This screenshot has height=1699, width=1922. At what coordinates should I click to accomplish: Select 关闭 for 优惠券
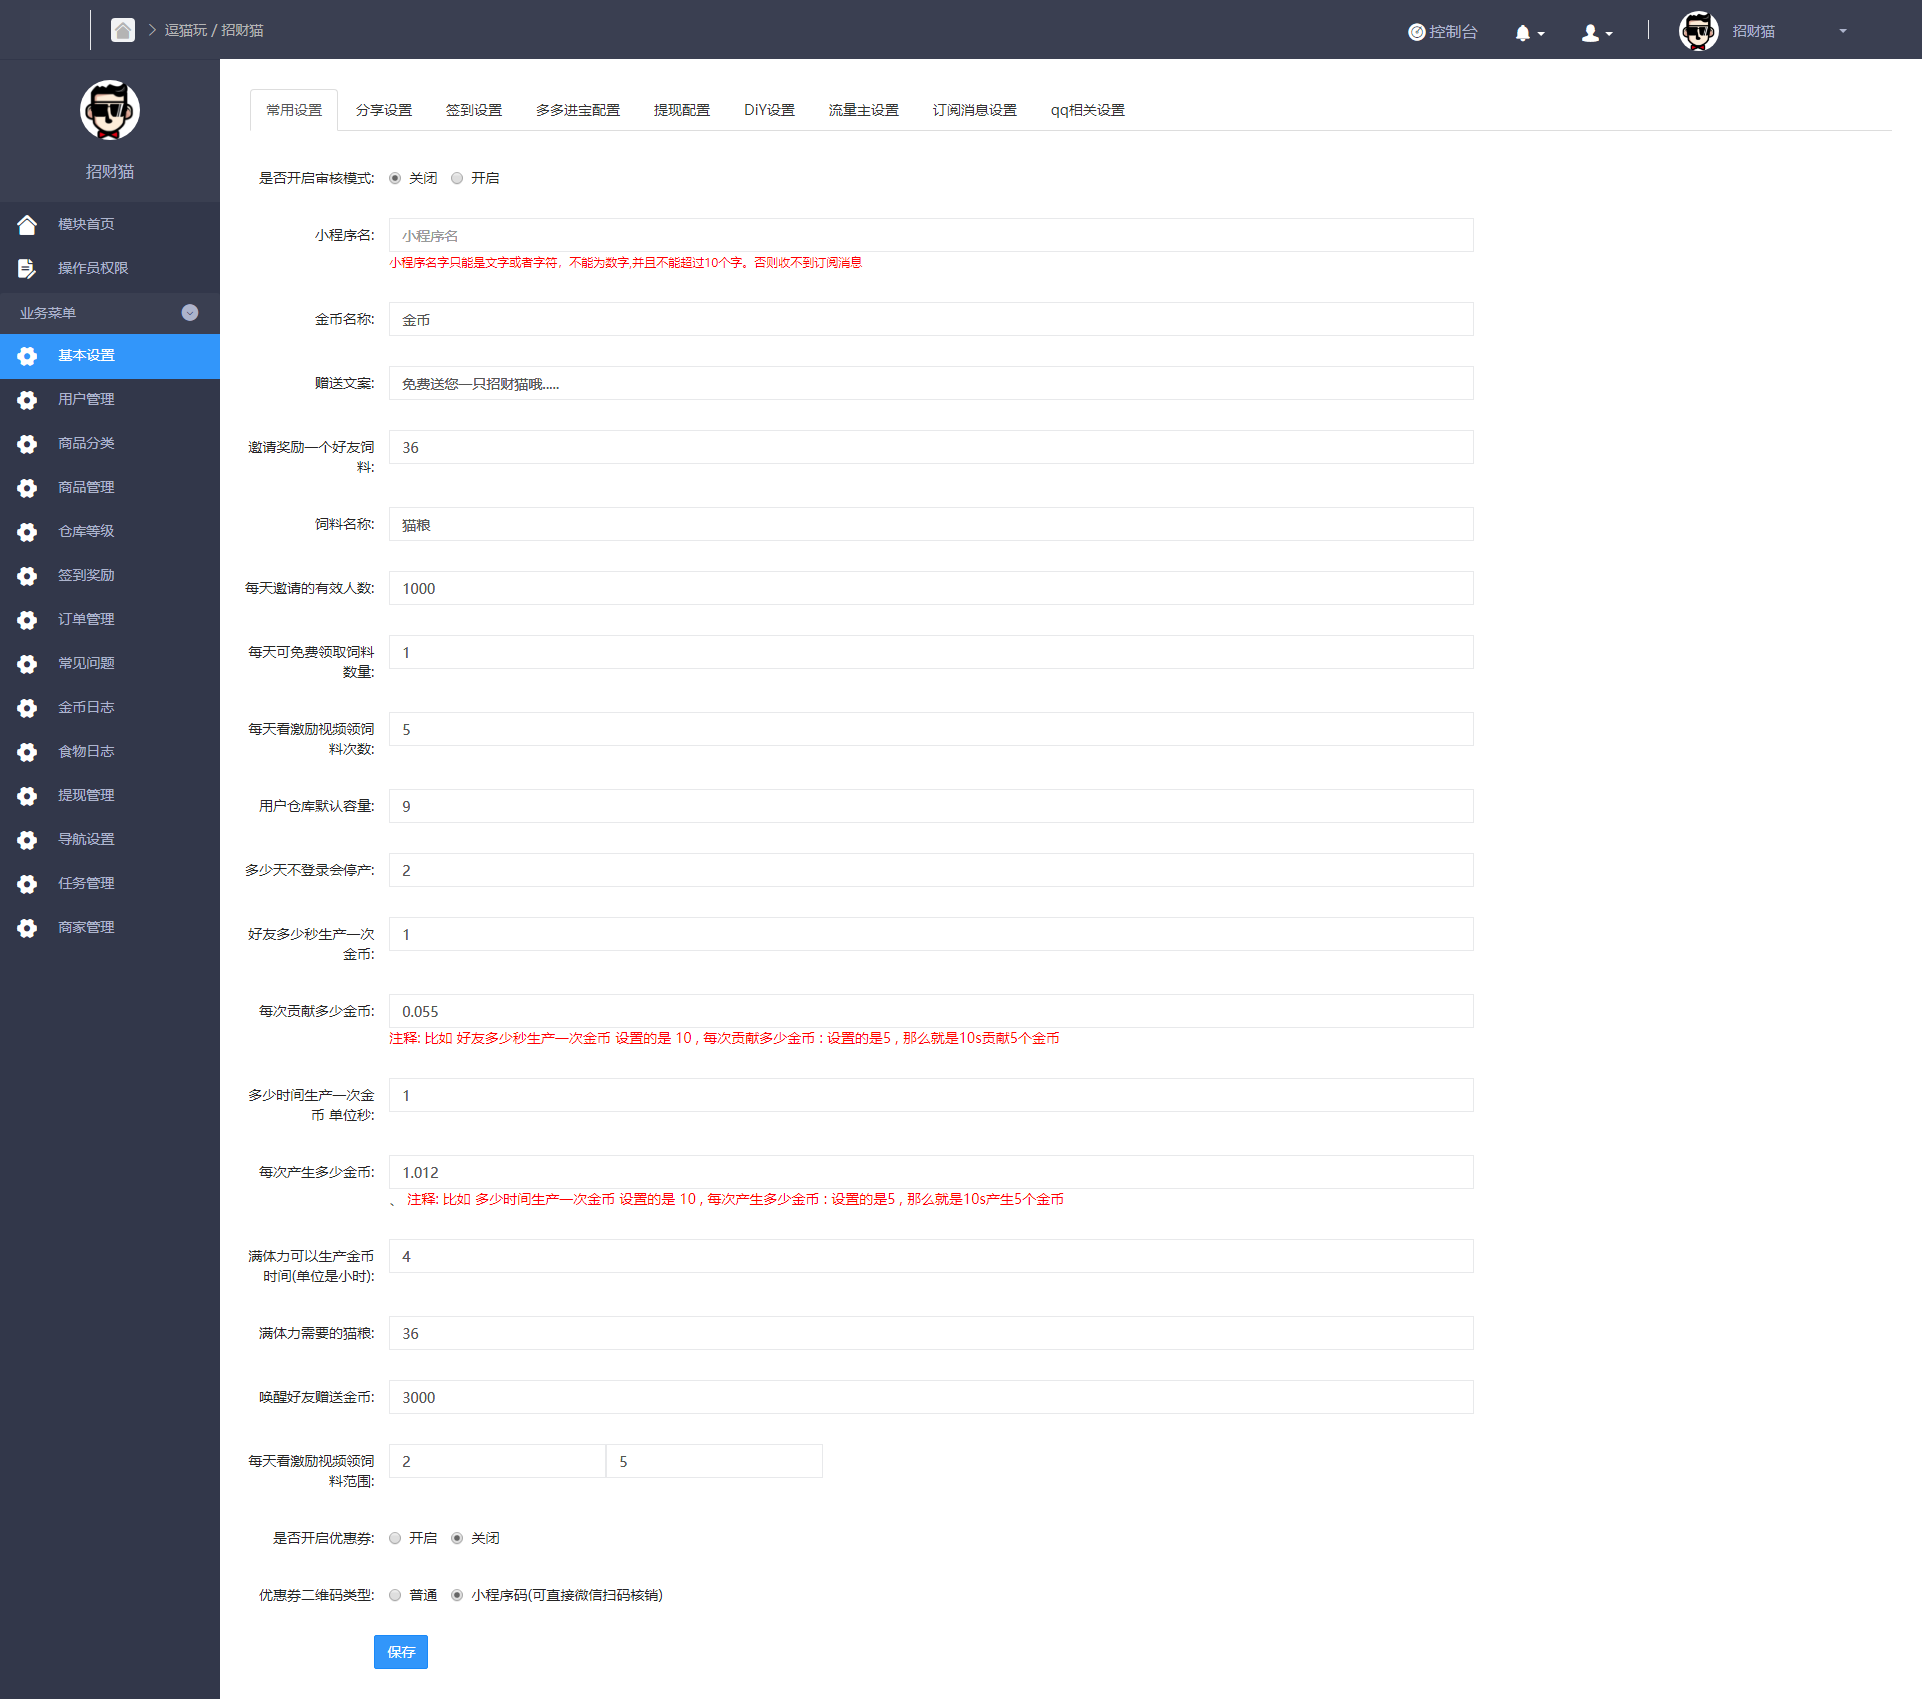click(457, 1538)
